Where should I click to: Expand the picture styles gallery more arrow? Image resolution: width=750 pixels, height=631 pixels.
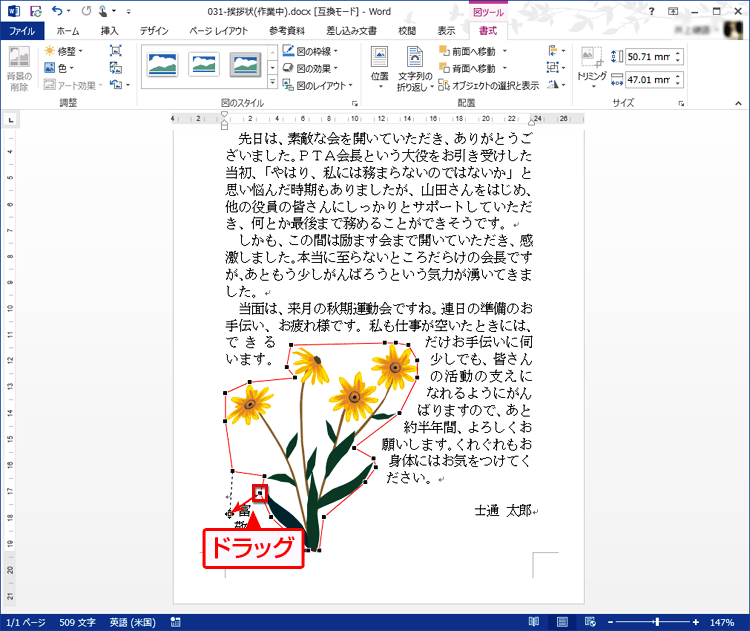273,82
